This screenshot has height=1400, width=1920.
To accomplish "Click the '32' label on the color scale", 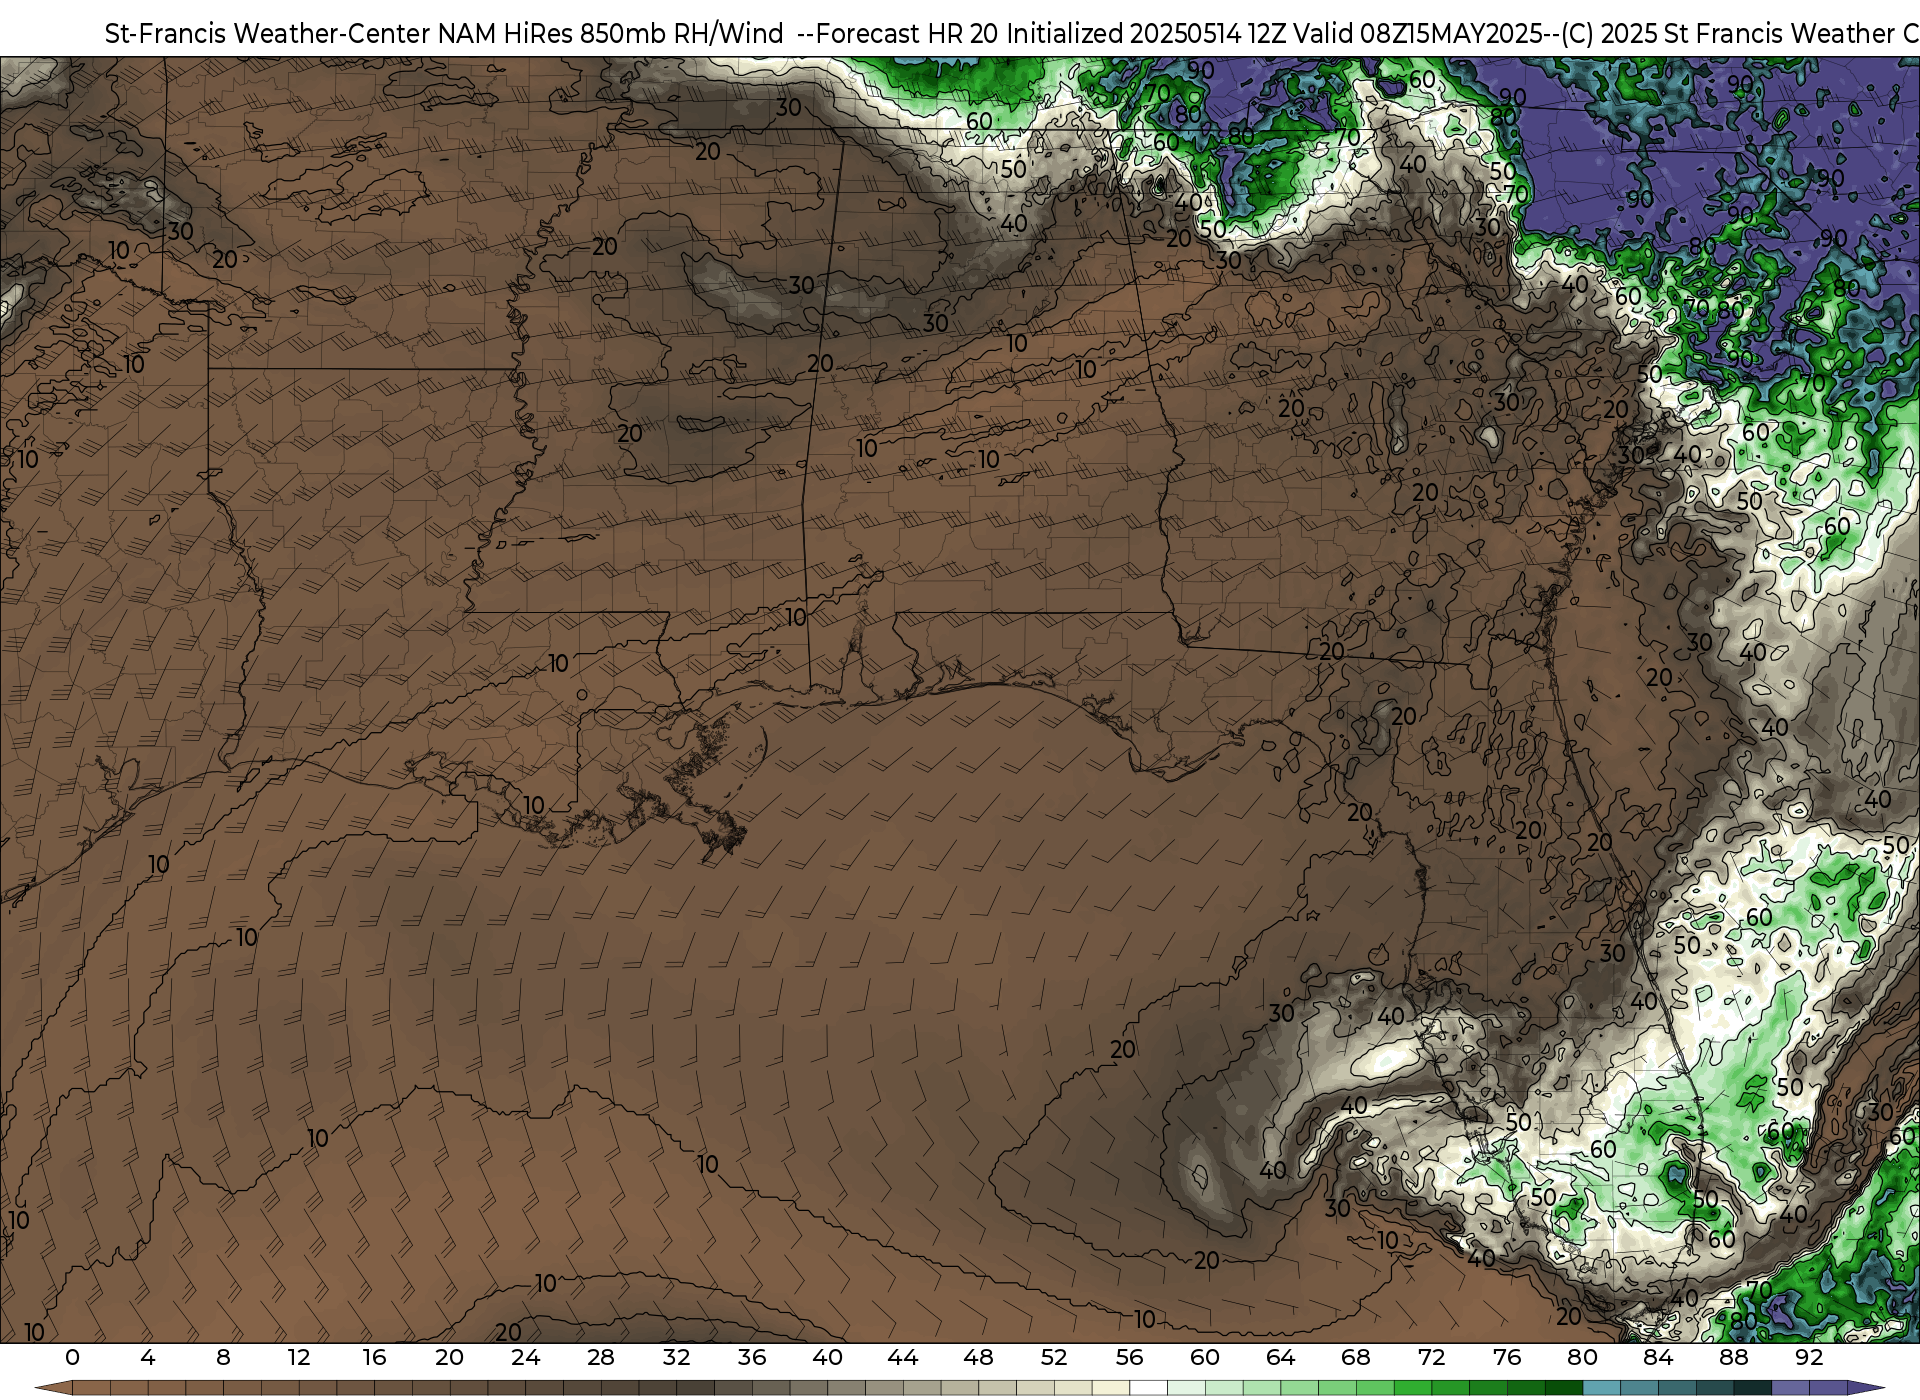I will (676, 1357).
